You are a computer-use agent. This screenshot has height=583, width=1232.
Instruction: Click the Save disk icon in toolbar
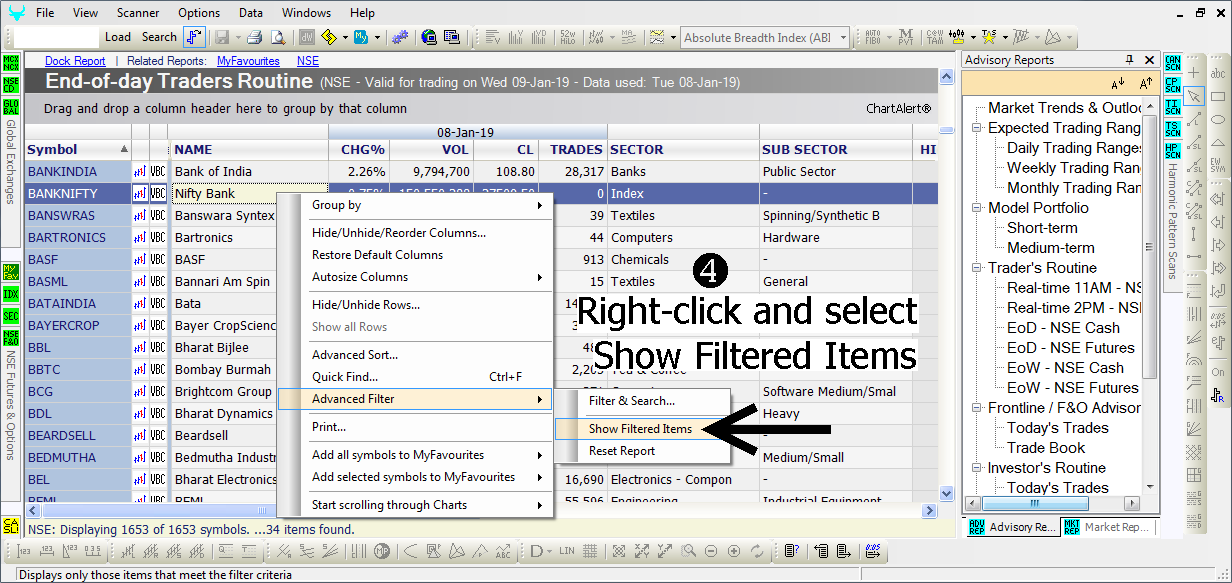(221, 37)
